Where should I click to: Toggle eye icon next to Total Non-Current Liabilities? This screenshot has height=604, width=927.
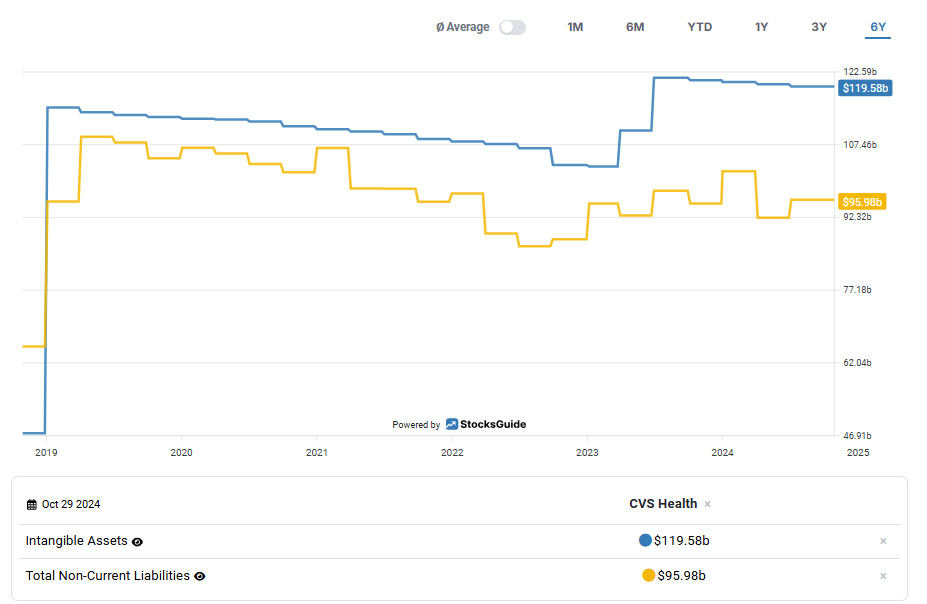pyautogui.click(x=200, y=576)
